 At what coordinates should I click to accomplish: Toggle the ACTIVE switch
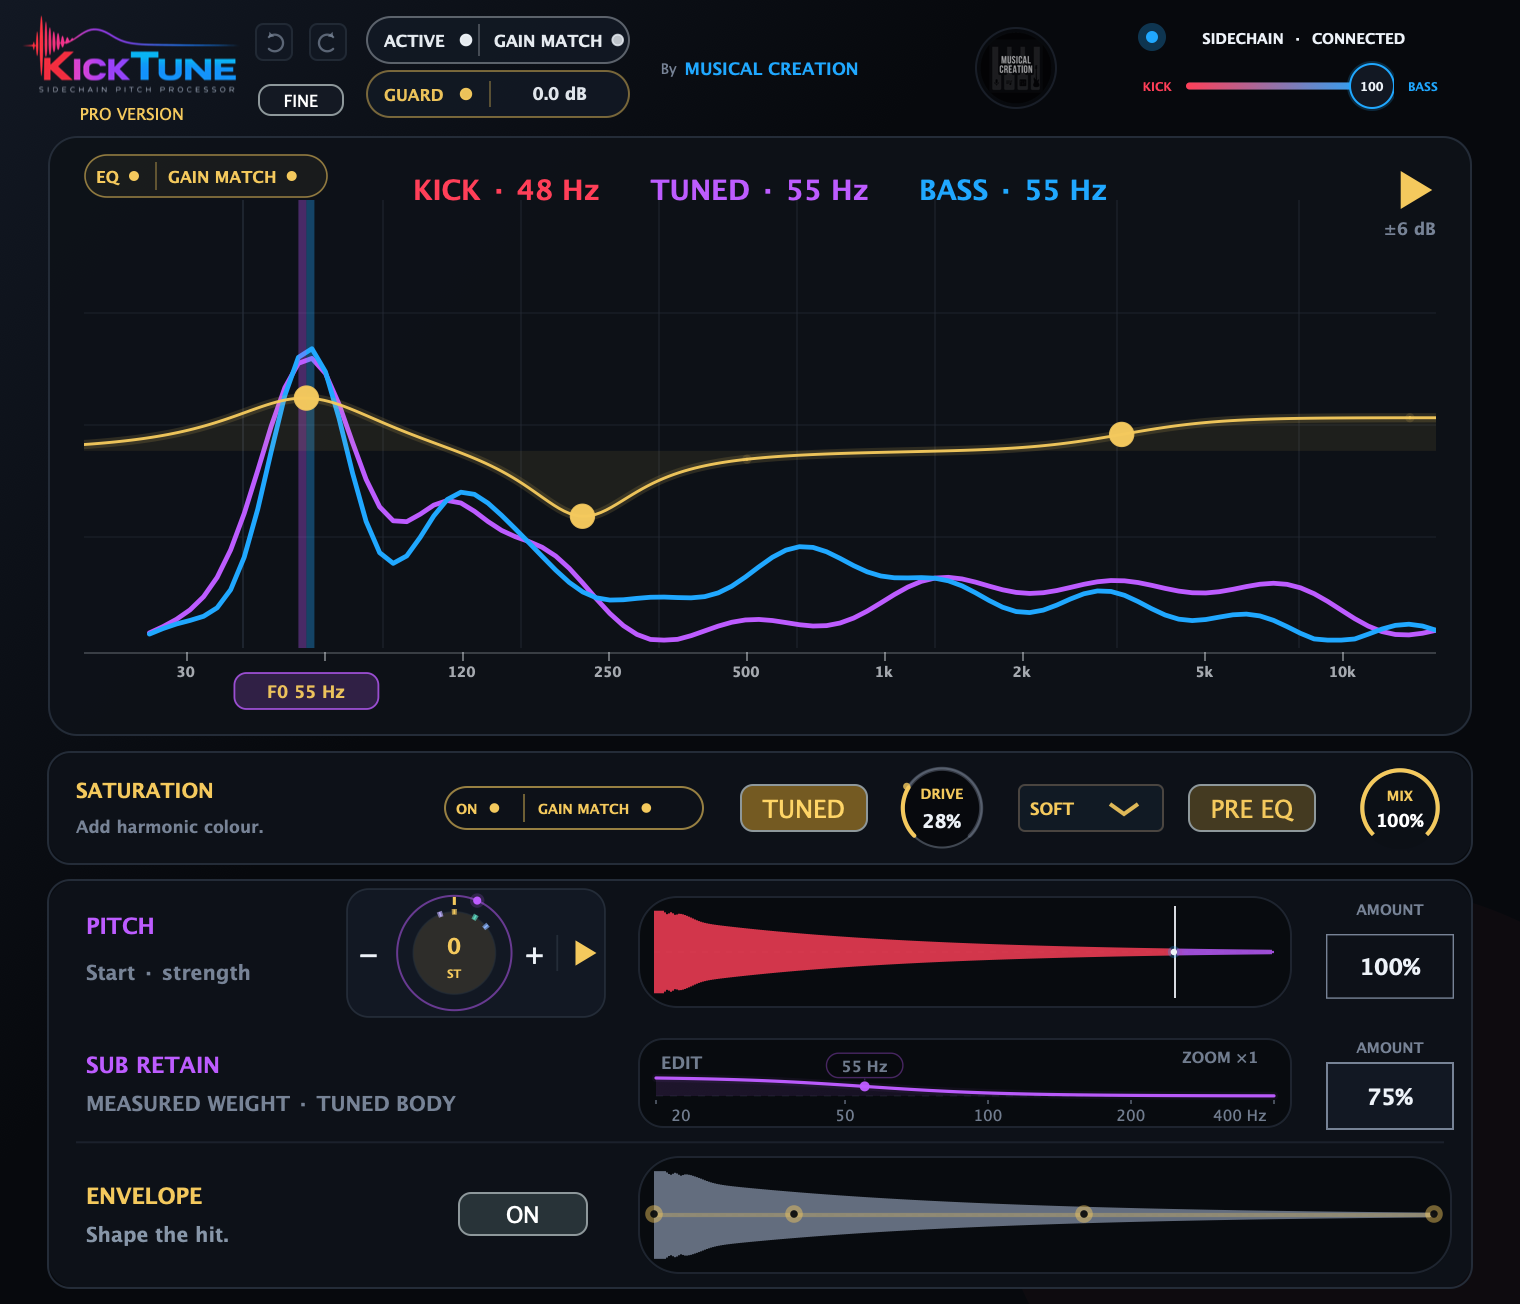click(427, 41)
